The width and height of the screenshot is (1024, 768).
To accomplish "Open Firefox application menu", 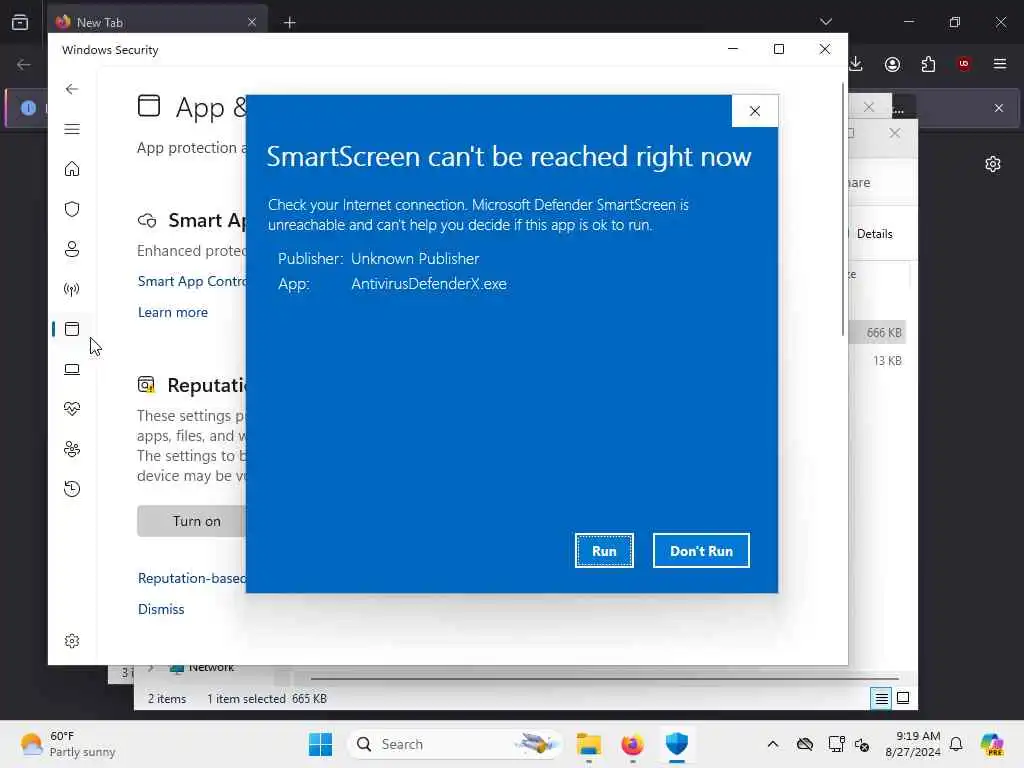I will point(999,64).
